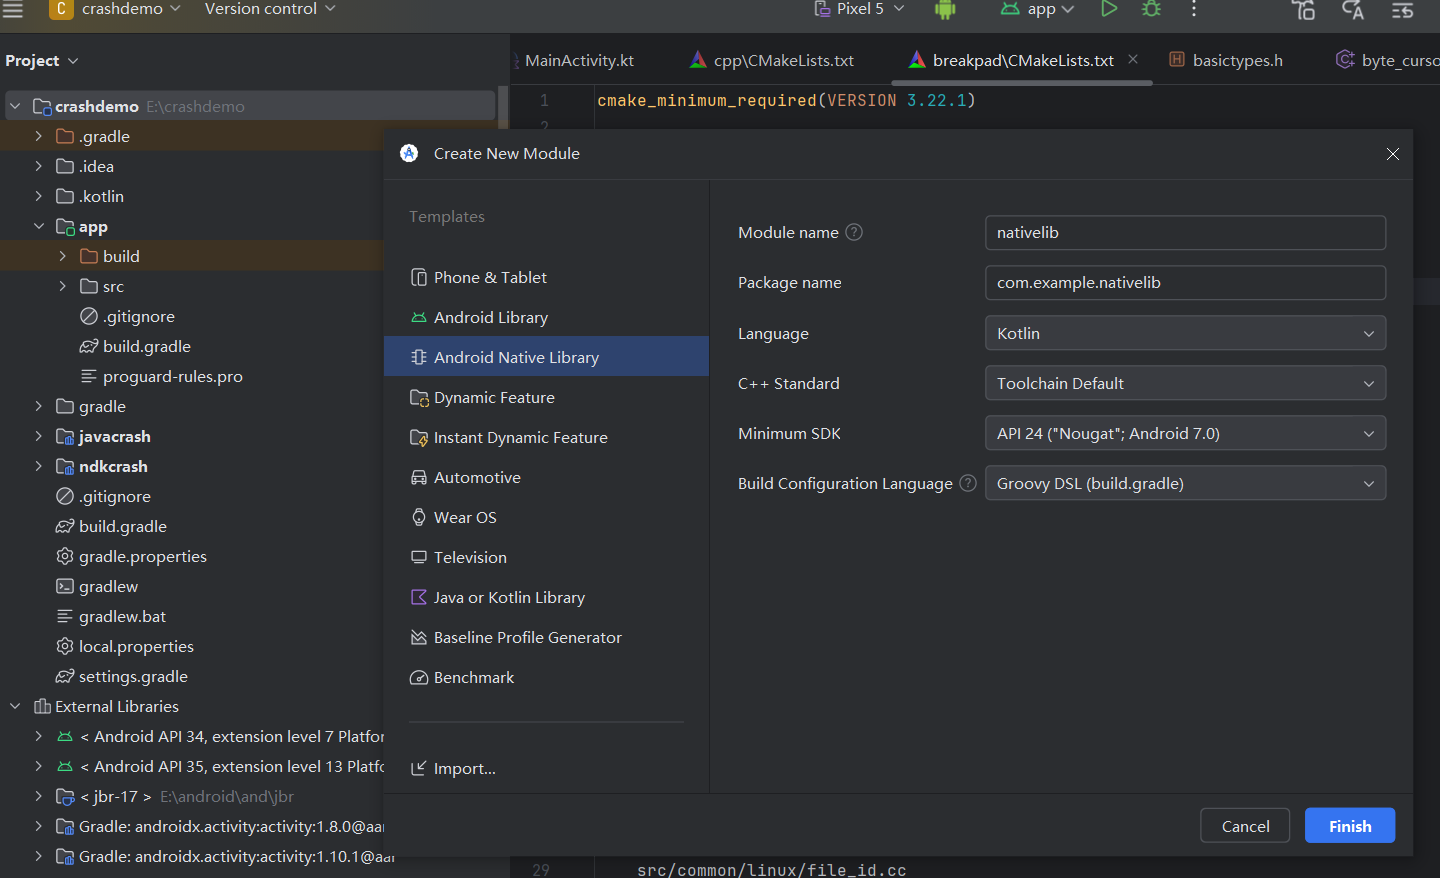
Task: Select the Instant Dynamic Feature template
Action: tap(546, 437)
